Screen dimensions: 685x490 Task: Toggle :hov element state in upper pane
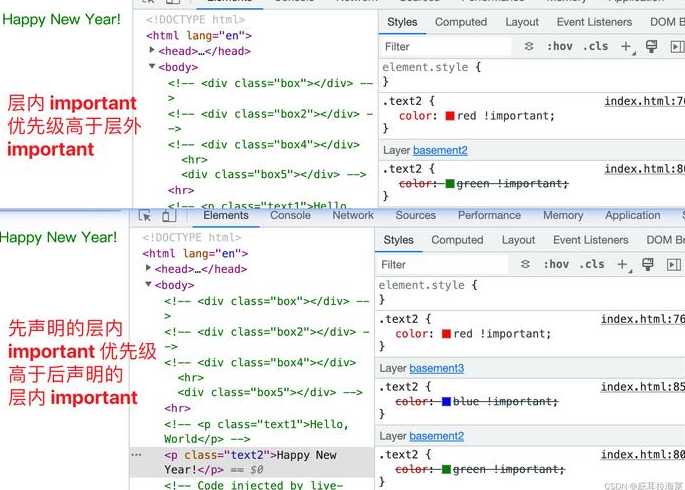pyautogui.click(x=560, y=46)
